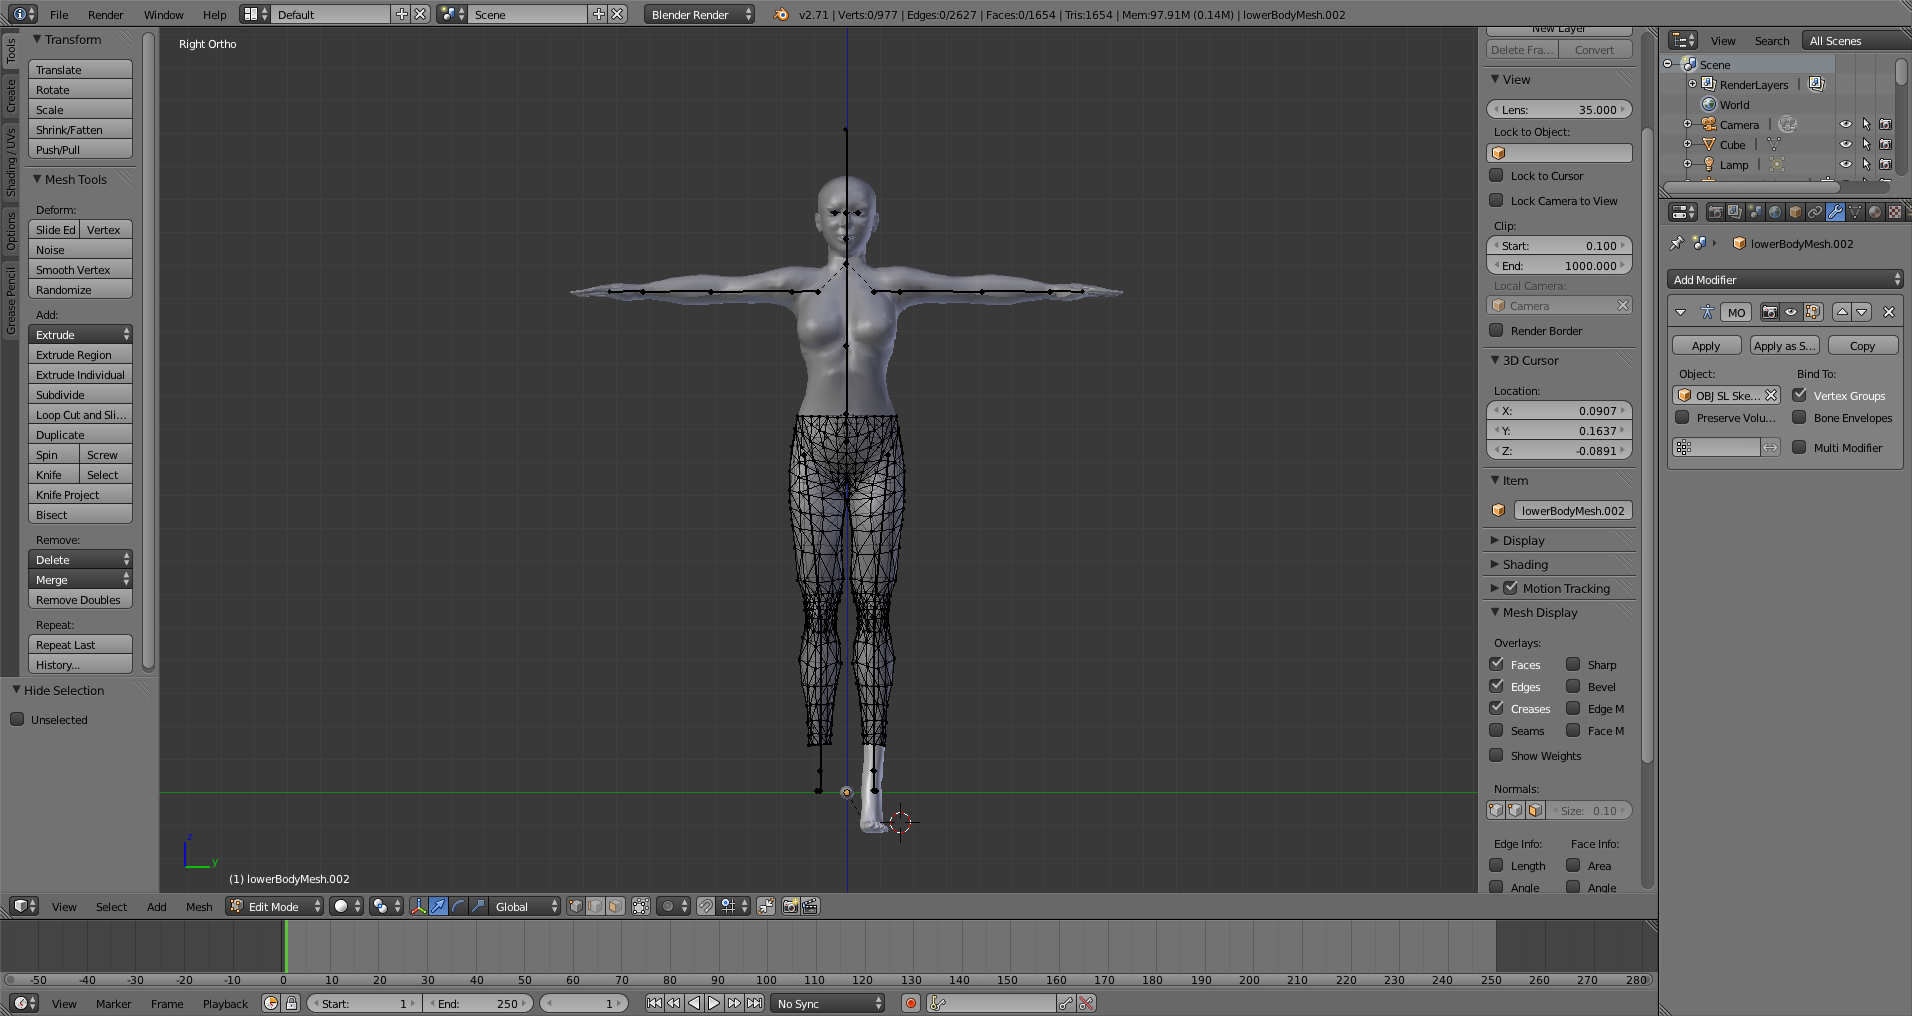Open the World properties tab globe icon
This screenshot has width=1912, height=1016.
point(1775,212)
